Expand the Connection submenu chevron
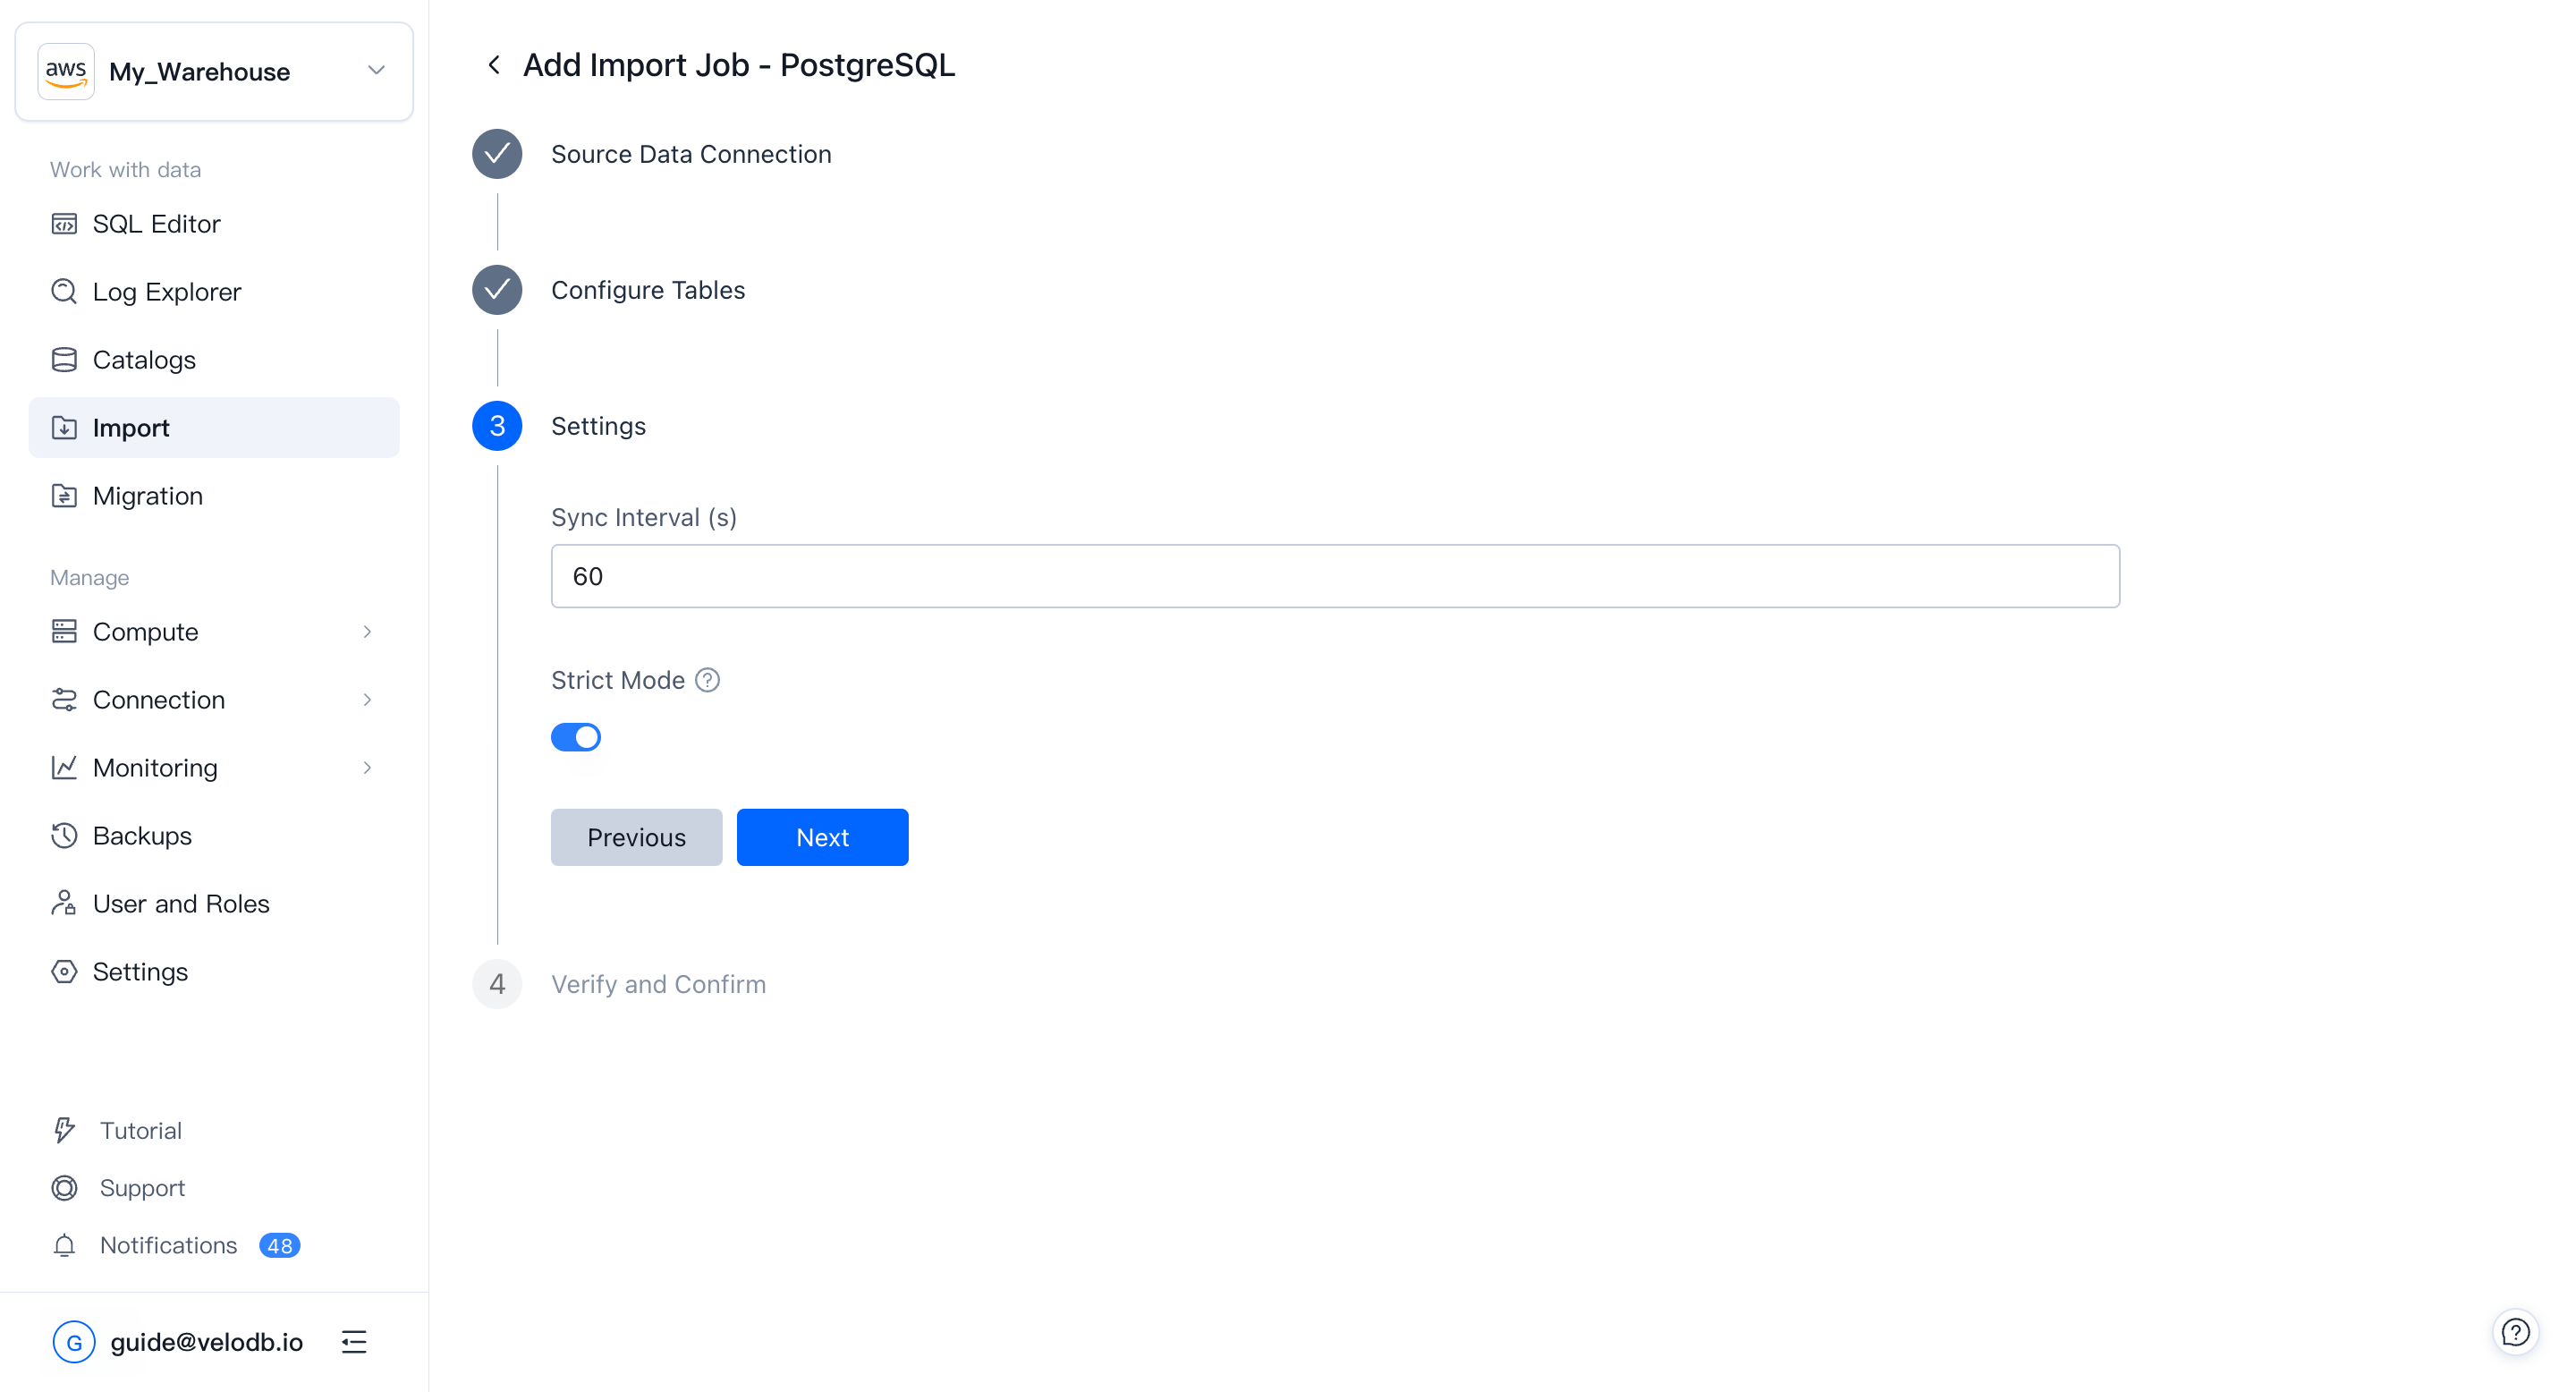 [x=367, y=699]
